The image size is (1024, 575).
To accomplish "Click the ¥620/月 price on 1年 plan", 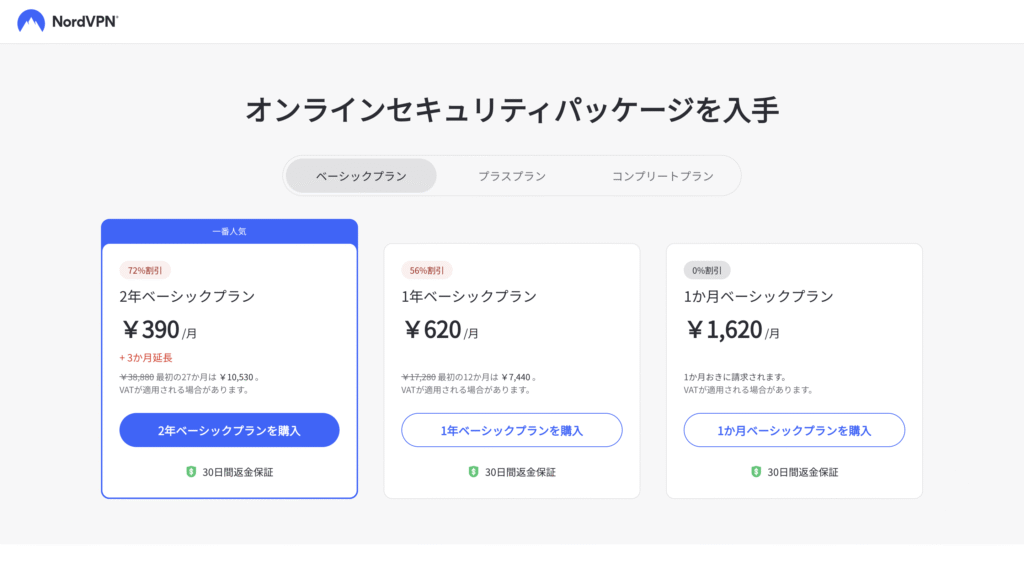I will (441, 330).
